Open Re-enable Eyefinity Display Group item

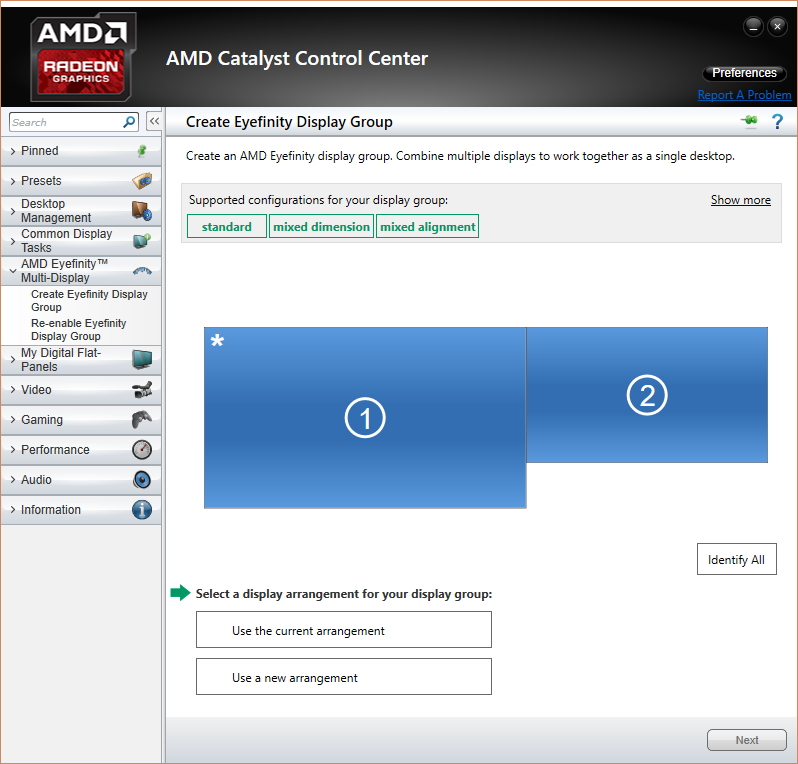[x=78, y=330]
